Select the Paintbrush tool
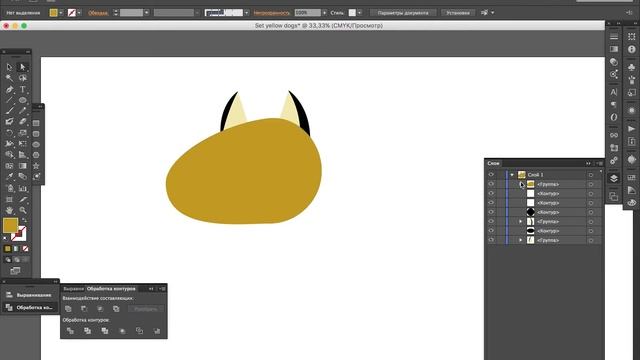640x360 pixels. point(9,111)
